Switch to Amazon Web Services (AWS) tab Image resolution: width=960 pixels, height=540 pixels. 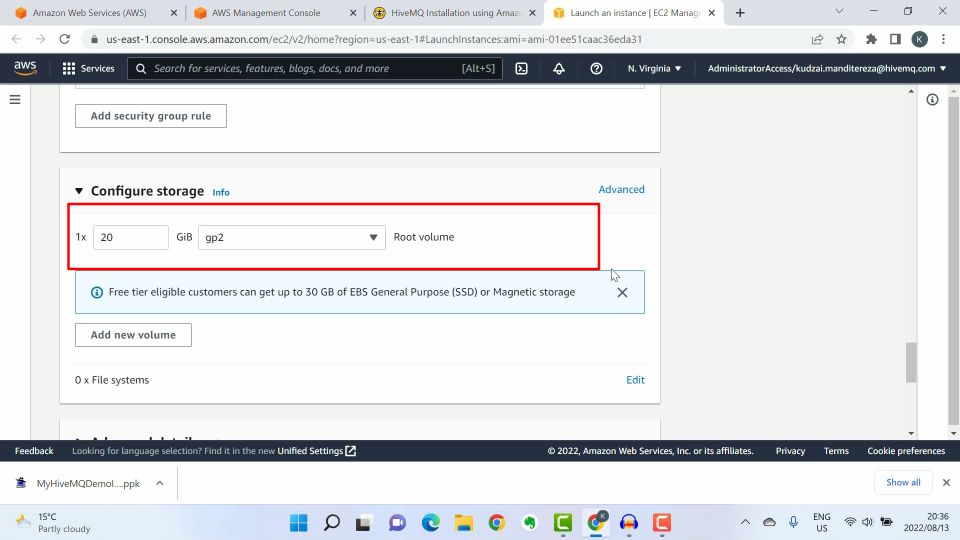[x=89, y=13]
